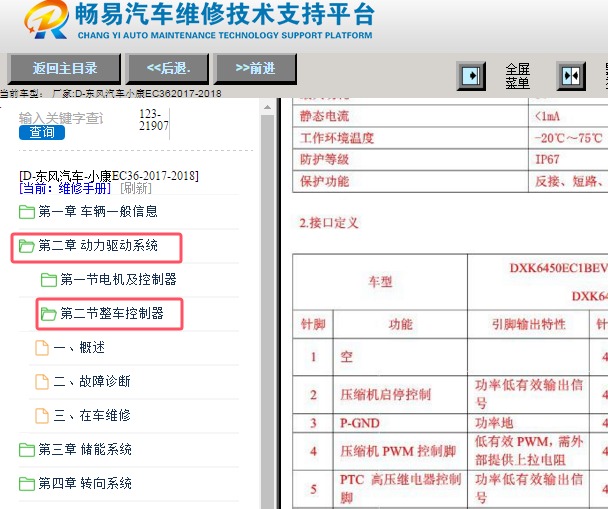Image resolution: width=608 pixels, height=509 pixels.
Task: Expand 第四章 转向系统 chapter
Action: pos(85,483)
